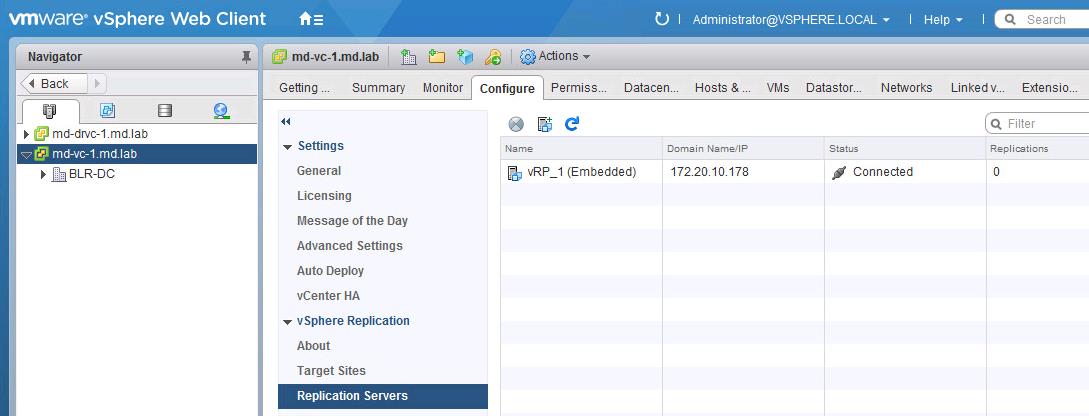Screen dimensions: 1089x416
Task: Collapse the vSphere Replication section
Action: click(x=288, y=322)
